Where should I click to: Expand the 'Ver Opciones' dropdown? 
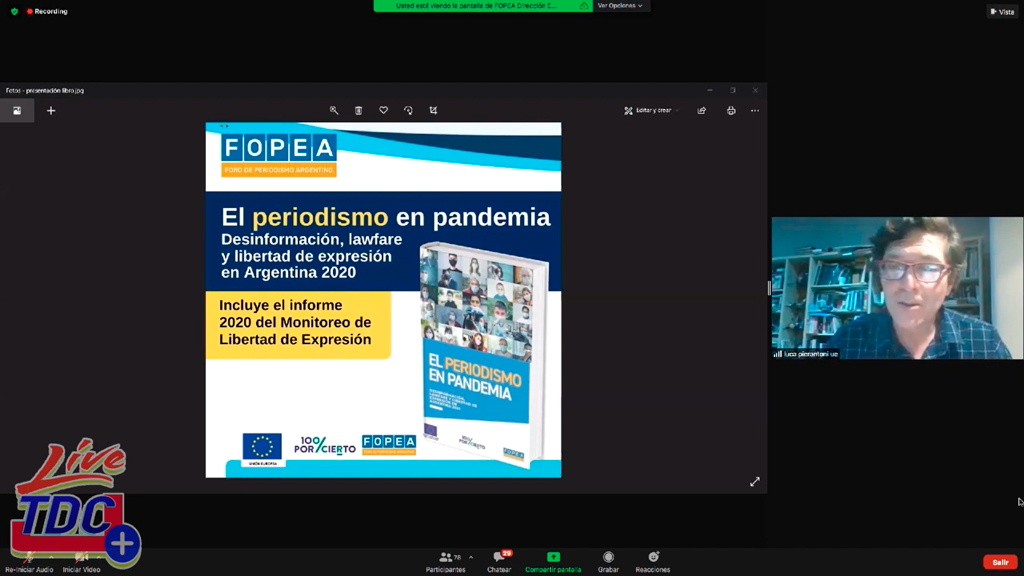(x=620, y=6)
